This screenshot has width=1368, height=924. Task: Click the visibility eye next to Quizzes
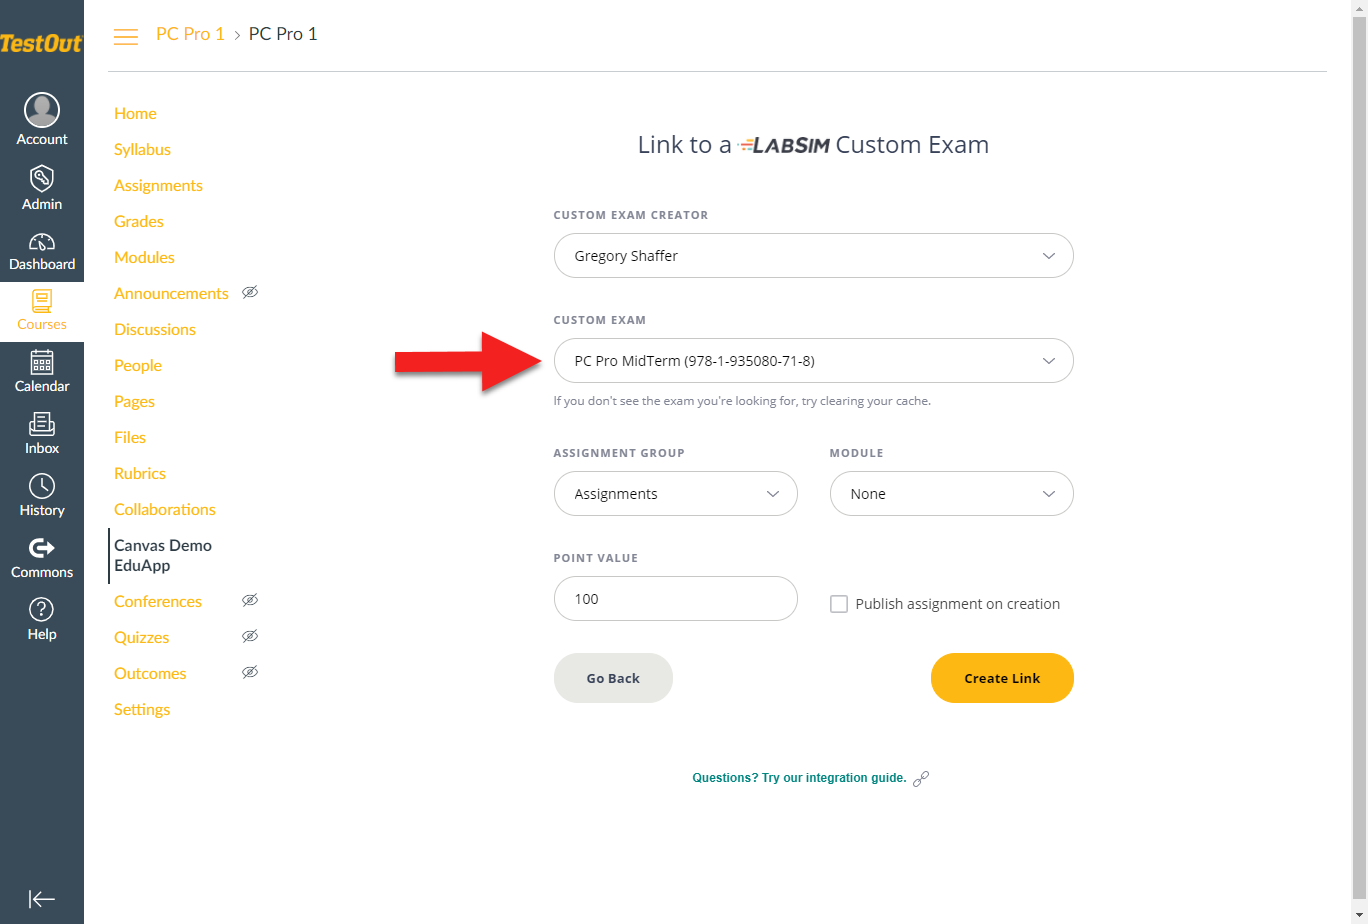click(250, 636)
